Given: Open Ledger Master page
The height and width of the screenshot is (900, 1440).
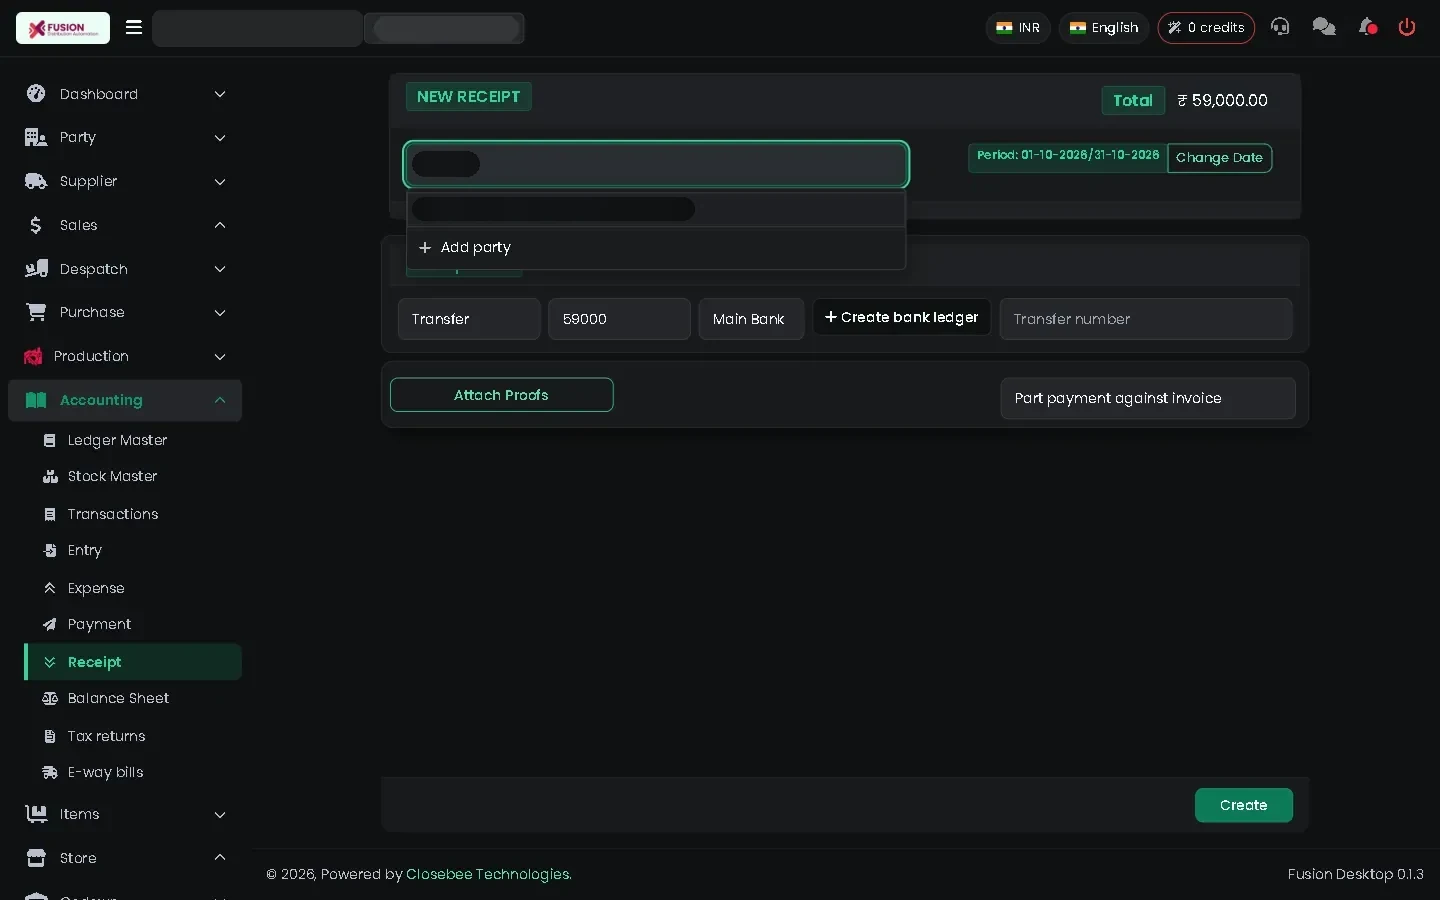Looking at the screenshot, I should [x=117, y=440].
